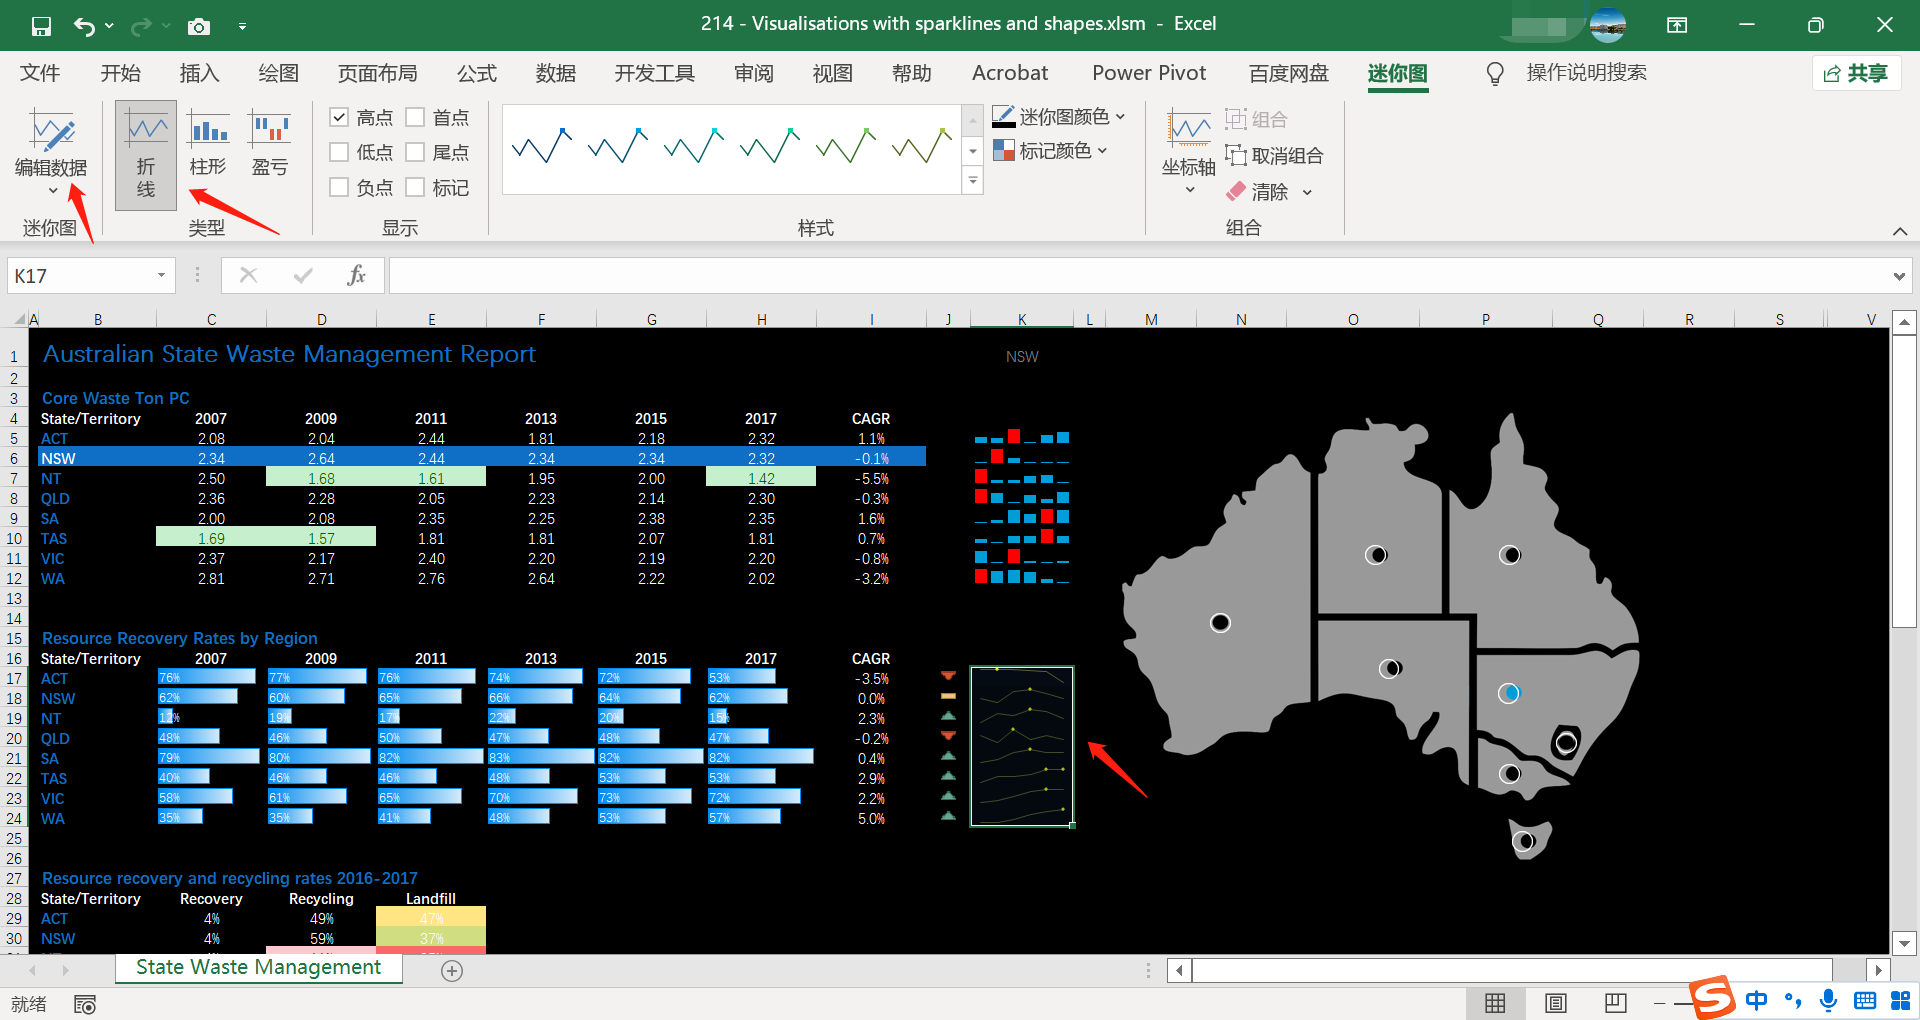Click the 操作说明搜索 tell me box
The image size is (1920, 1020).
coord(1586,73)
